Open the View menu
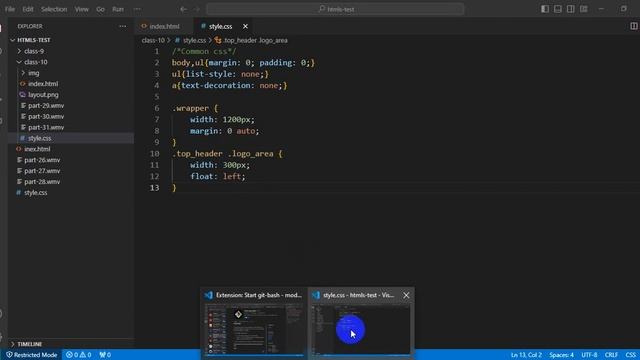 [x=82, y=9]
